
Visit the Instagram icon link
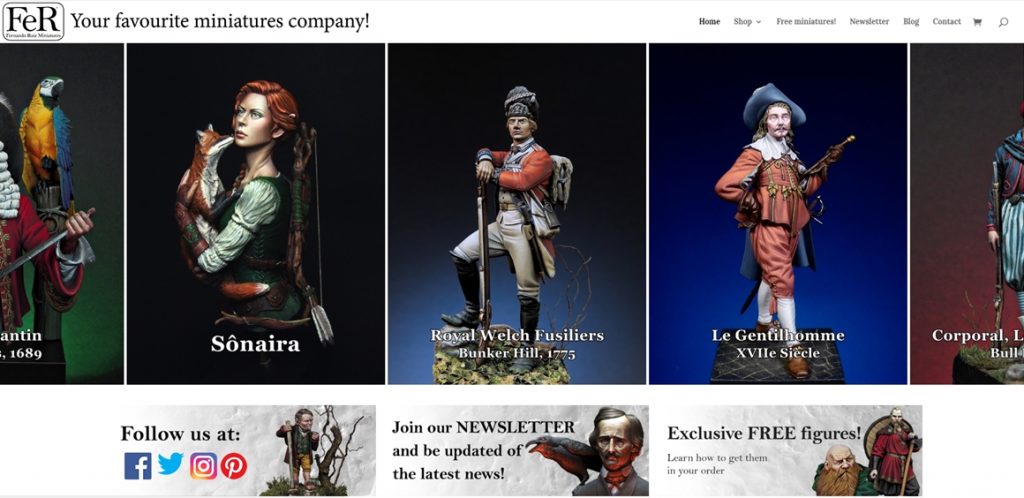coord(204,466)
